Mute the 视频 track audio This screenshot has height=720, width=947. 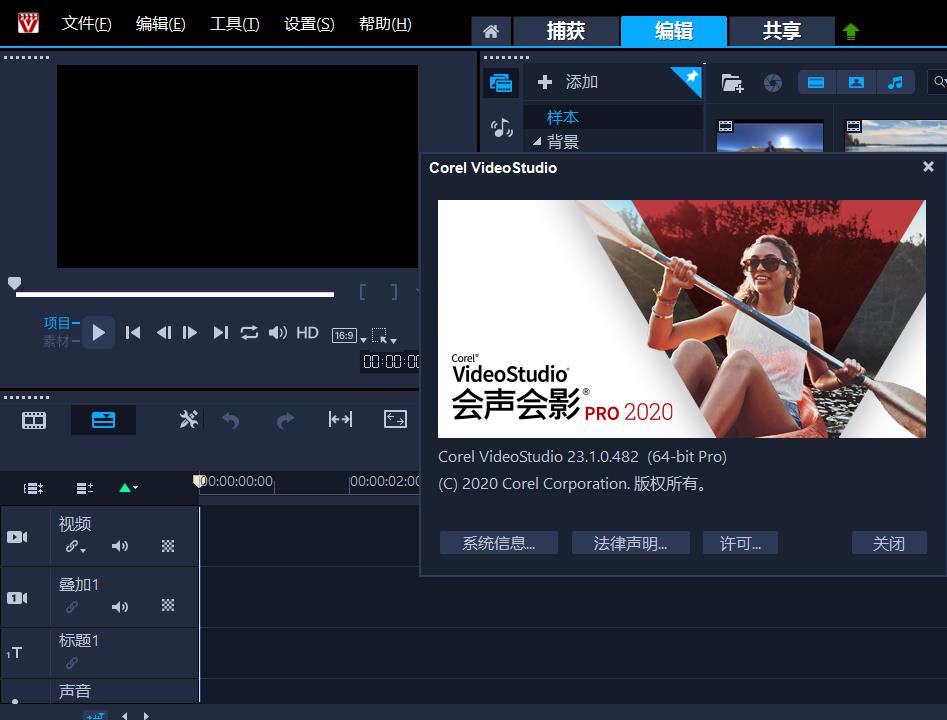120,547
